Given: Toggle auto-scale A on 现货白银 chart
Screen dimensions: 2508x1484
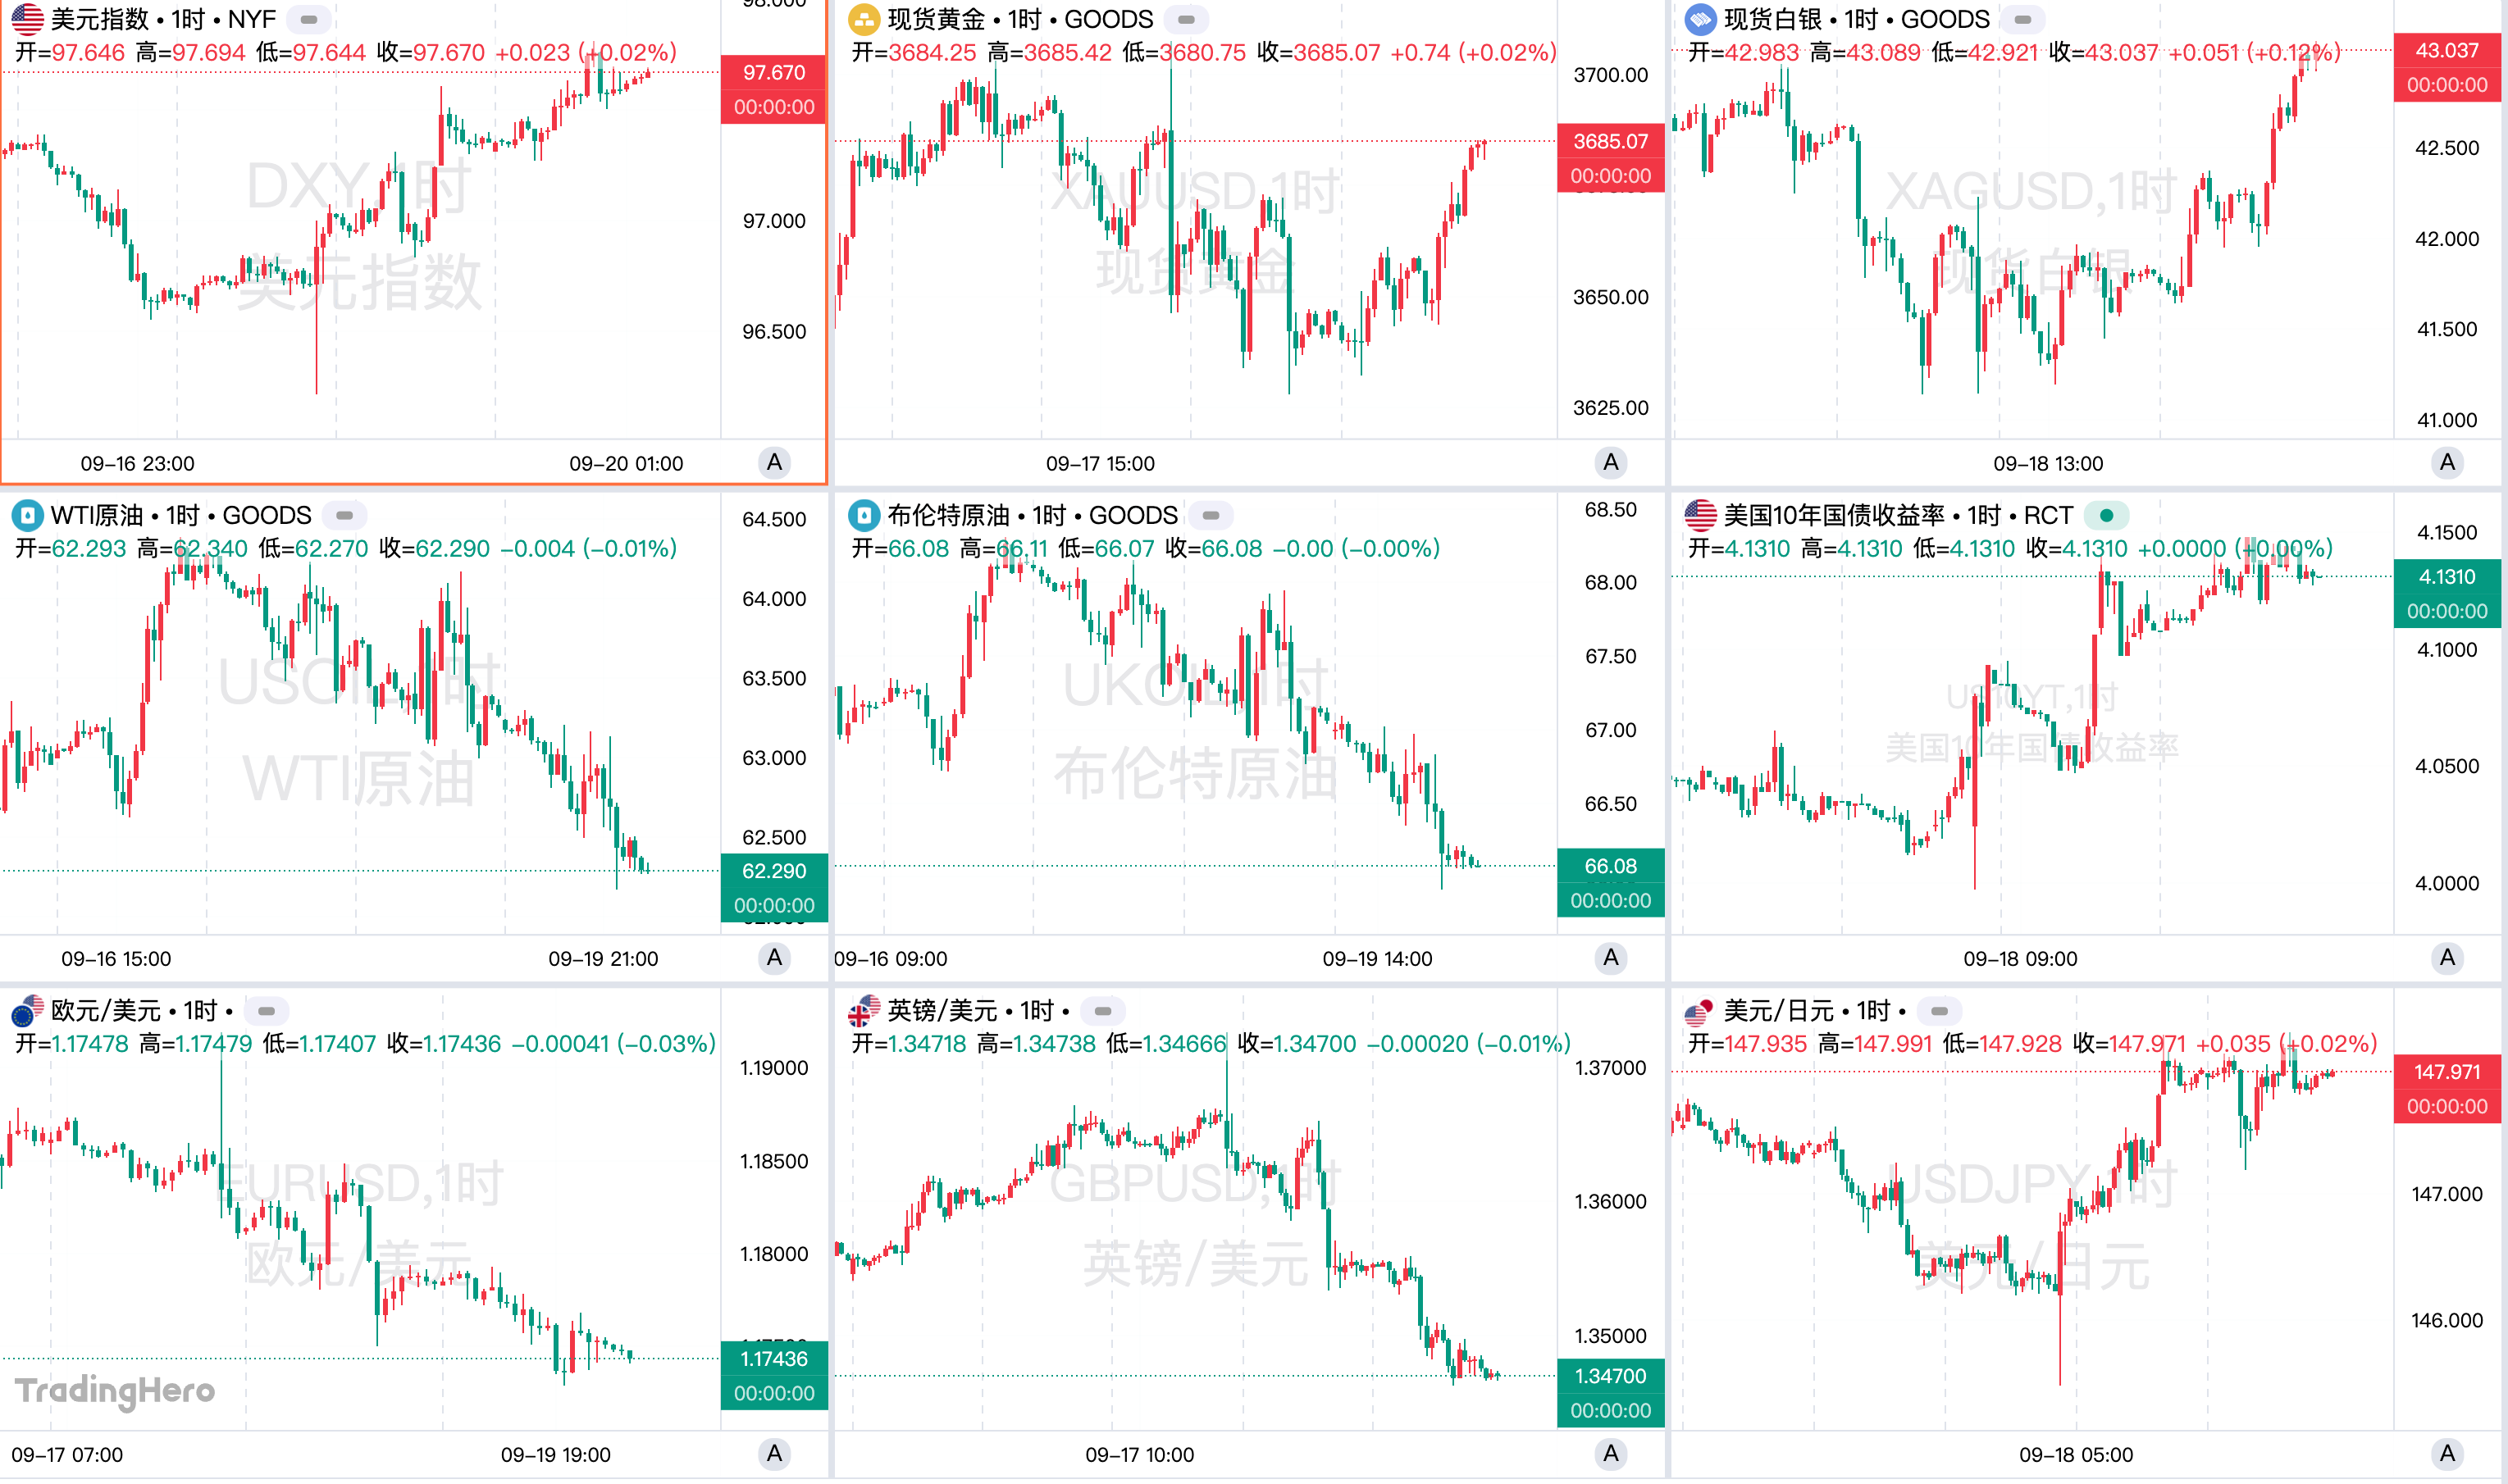Looking at the screenshot, I should click(2447, 462).
